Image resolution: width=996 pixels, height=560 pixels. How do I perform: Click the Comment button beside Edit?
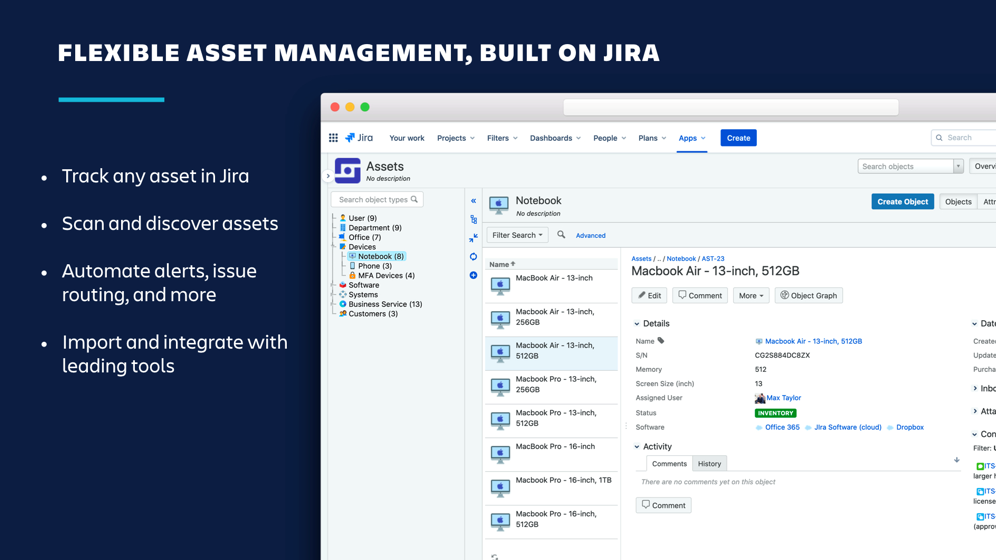point(699,295)
